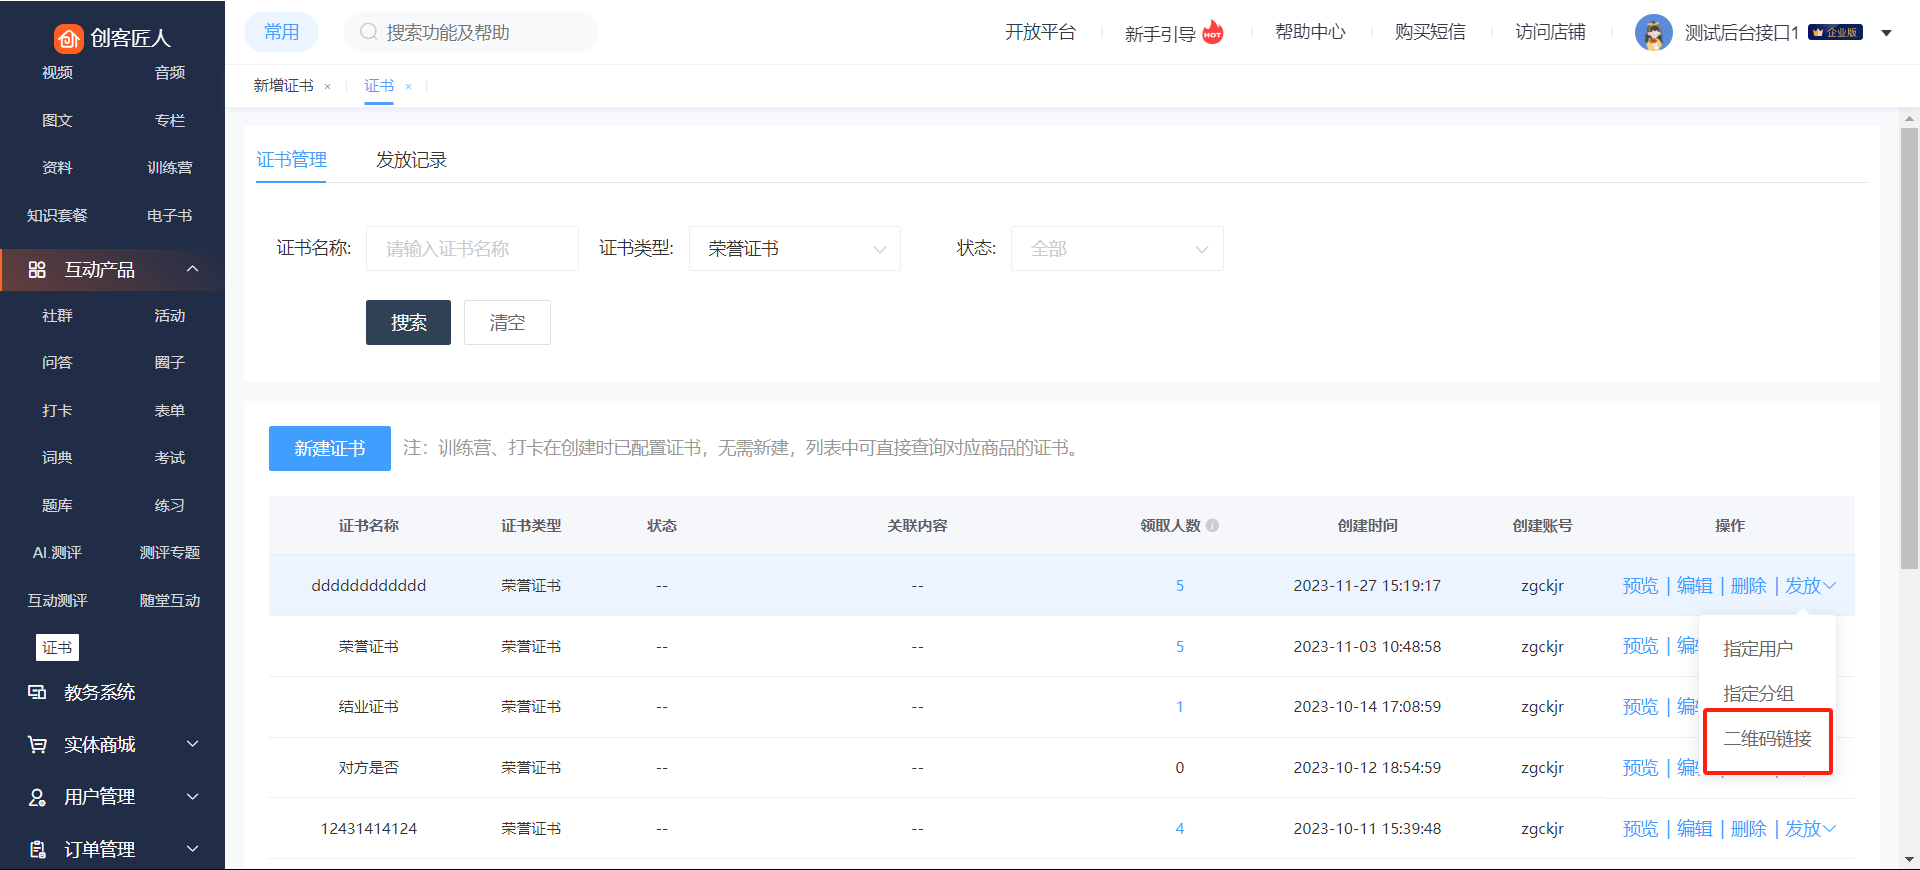Open the 访问店铺 link
The height and width of the screenshot is (870, 1920).
tap(1550, 32)
